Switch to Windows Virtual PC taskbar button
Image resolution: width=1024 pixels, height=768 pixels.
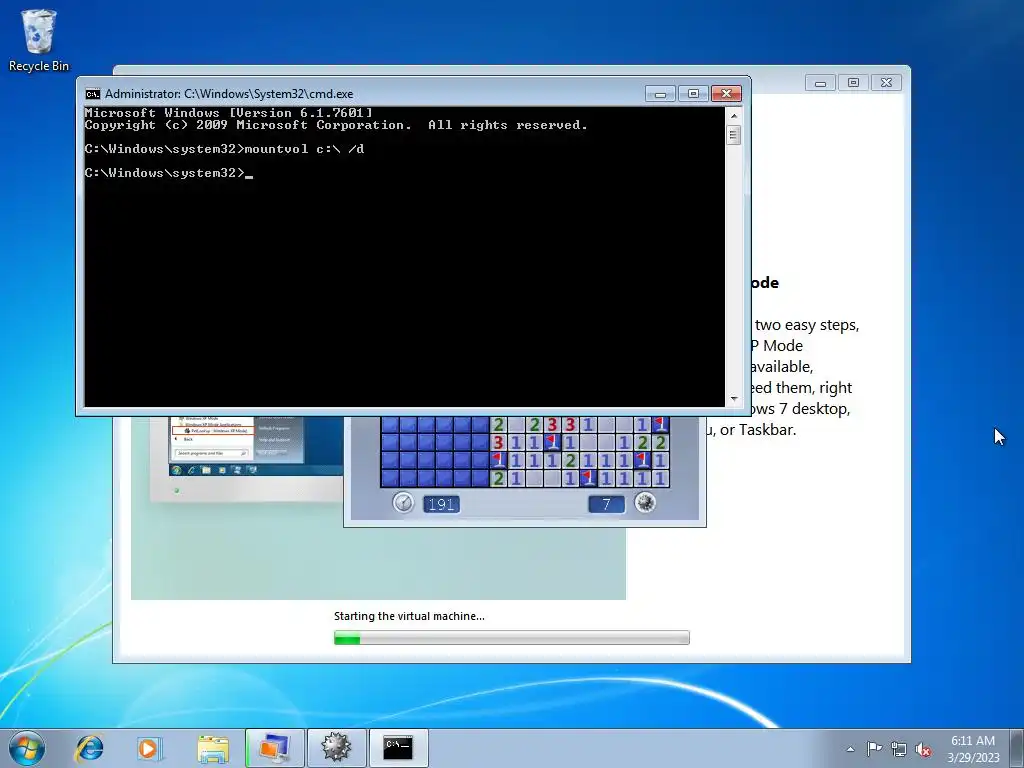coord(275,748)
